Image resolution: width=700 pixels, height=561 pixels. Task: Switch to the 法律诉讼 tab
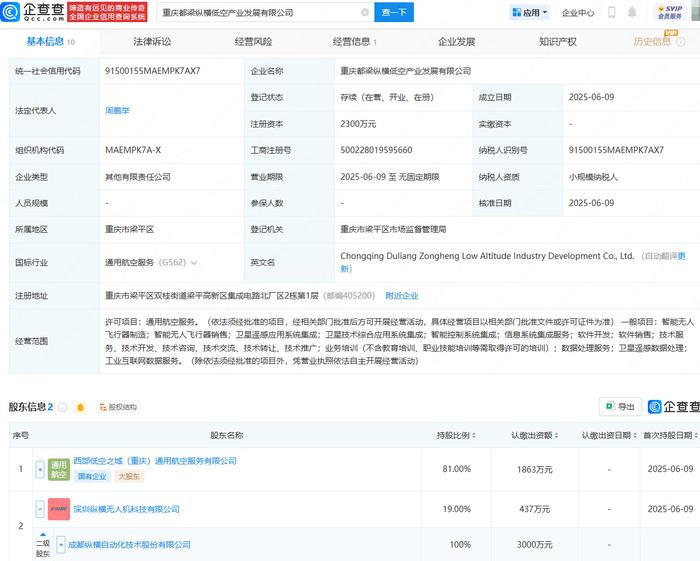pyautogui.click(x=152, y=42)
